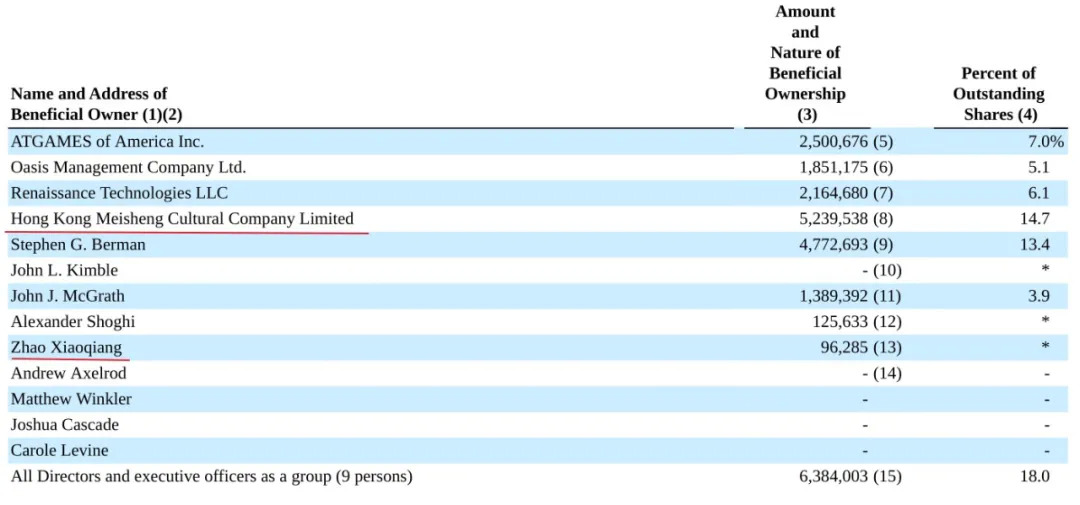Click the Alexander Shoghi name
Image resolution: width=1080 pixels, height=505 pixels.
click(x=72, y=322)
